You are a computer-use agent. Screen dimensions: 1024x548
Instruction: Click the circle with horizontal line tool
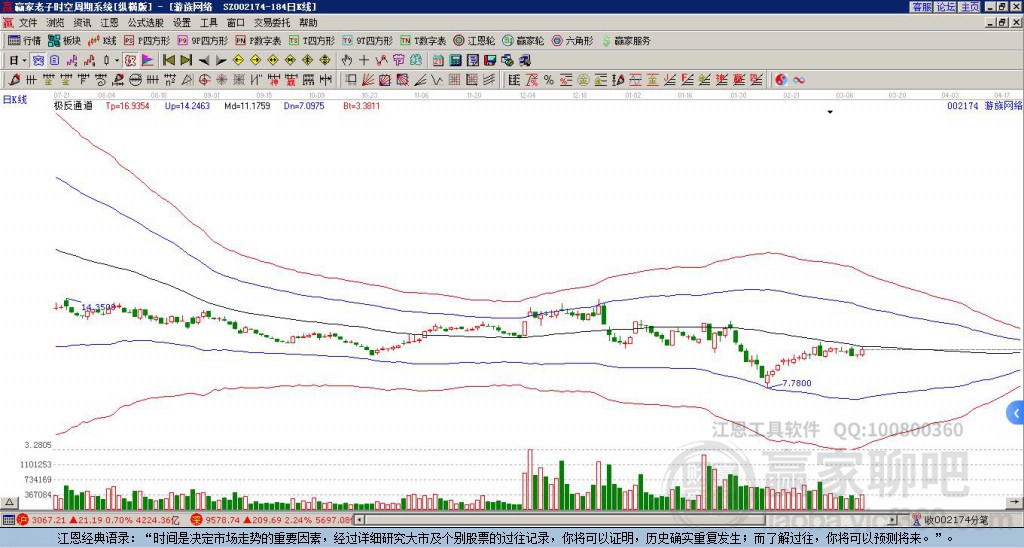coord(135,80)
